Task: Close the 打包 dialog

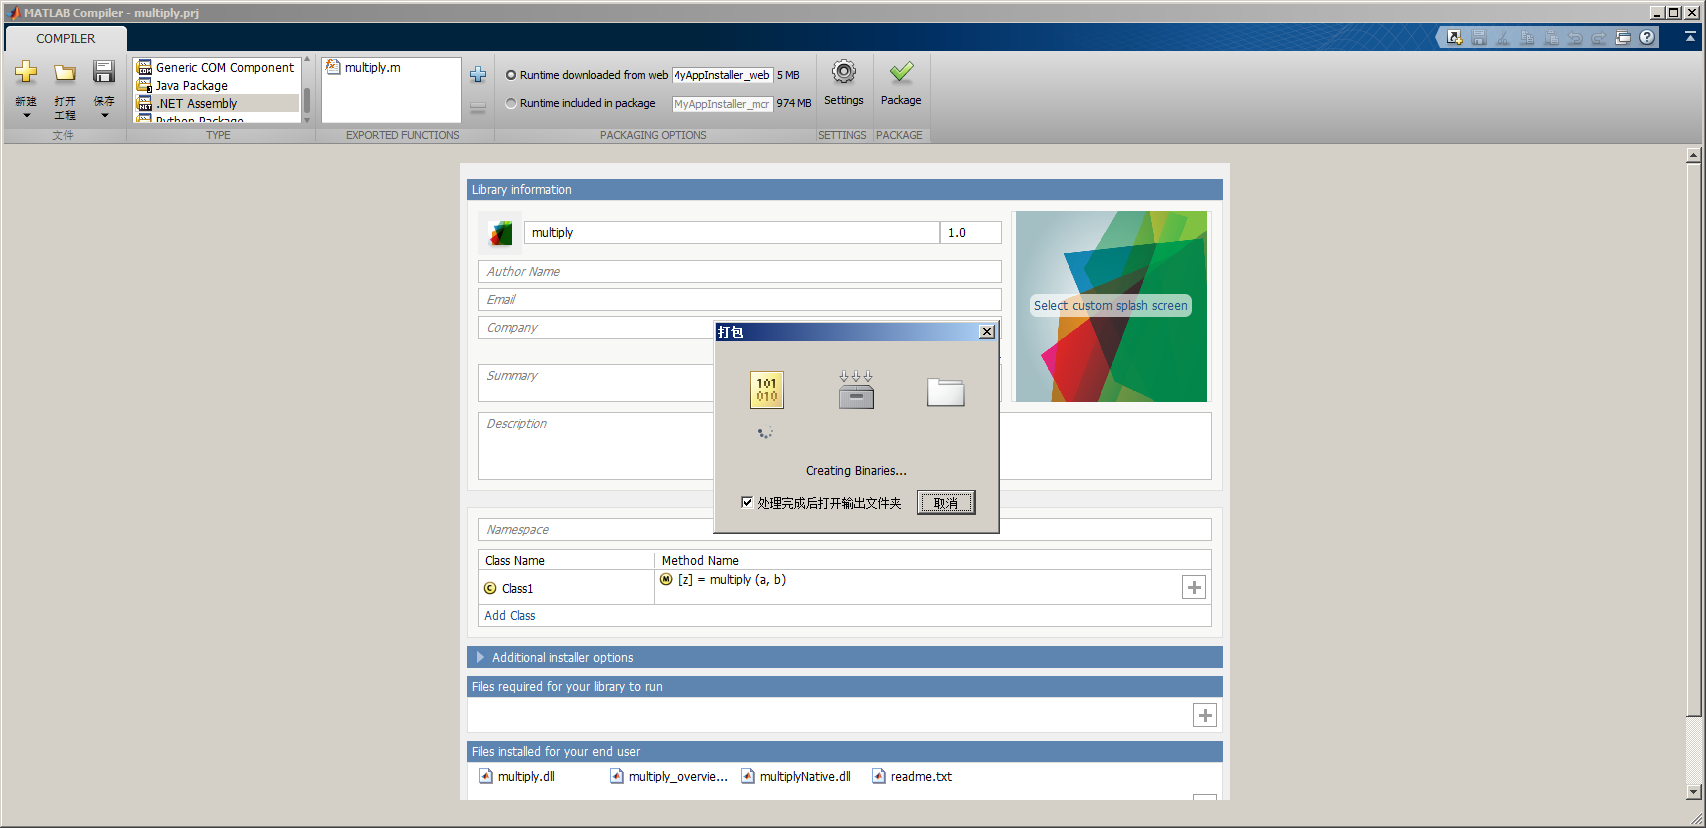Action: (x=987, y=331)
